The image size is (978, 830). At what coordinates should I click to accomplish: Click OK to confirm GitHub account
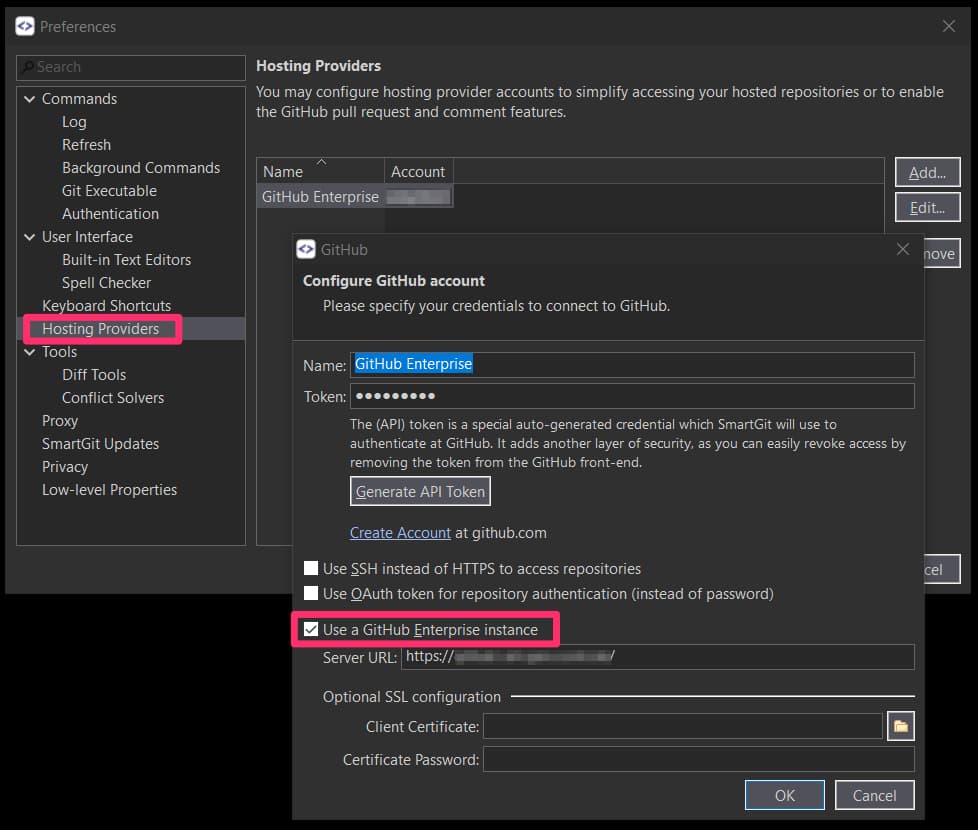(x=784, y=796)
